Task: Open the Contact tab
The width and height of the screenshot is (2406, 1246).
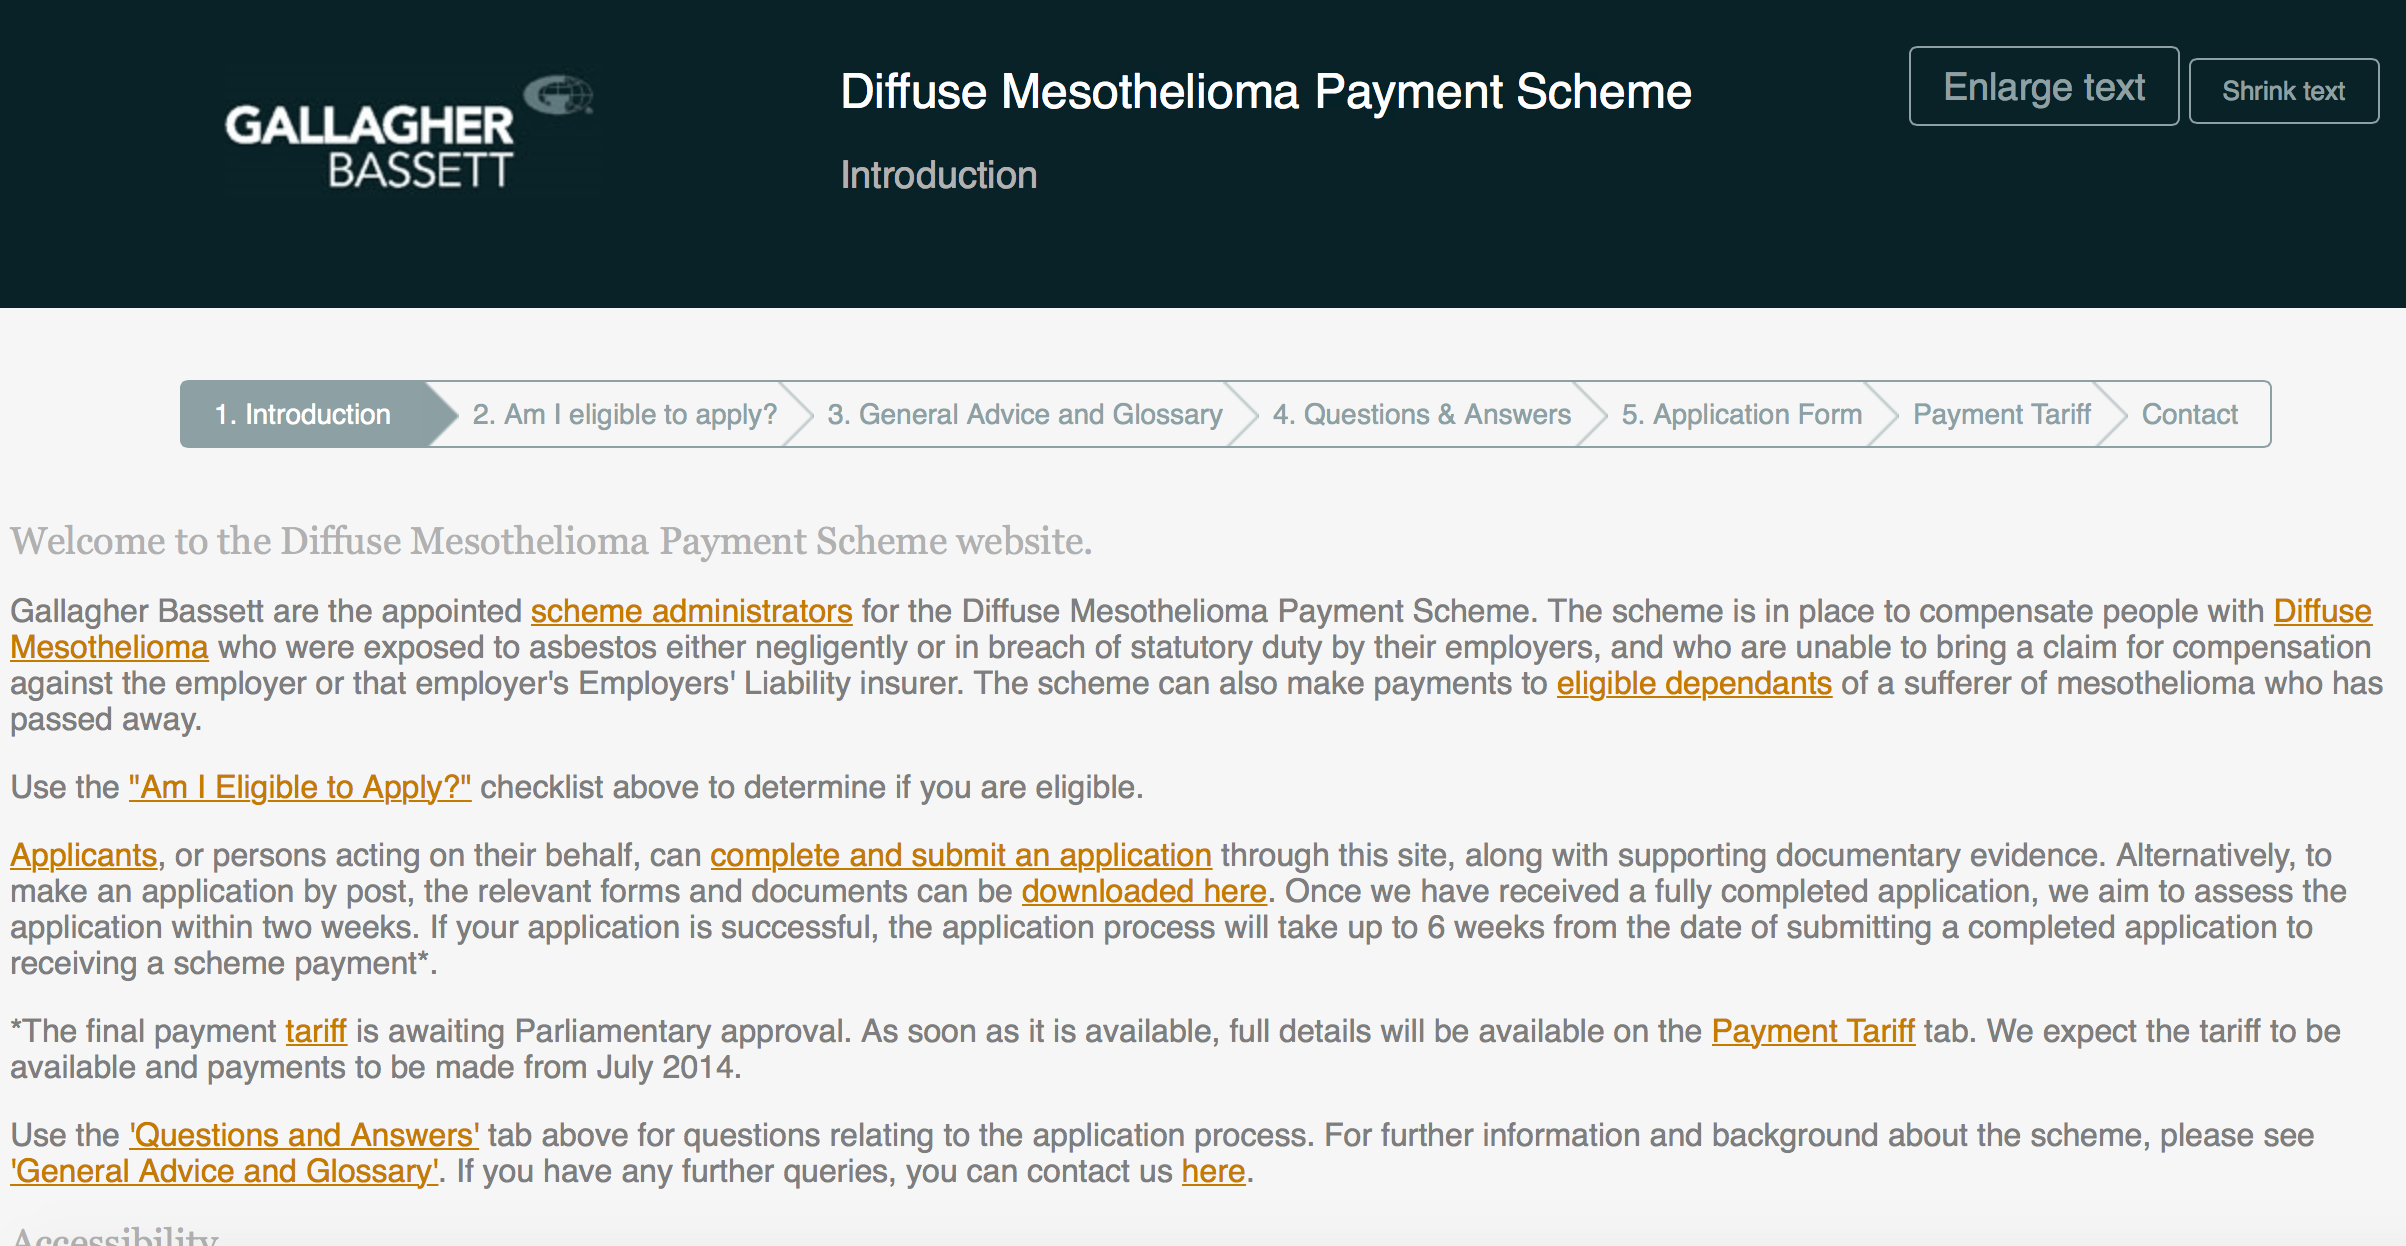Action: pyautogui.click(x=2189, y=414)
